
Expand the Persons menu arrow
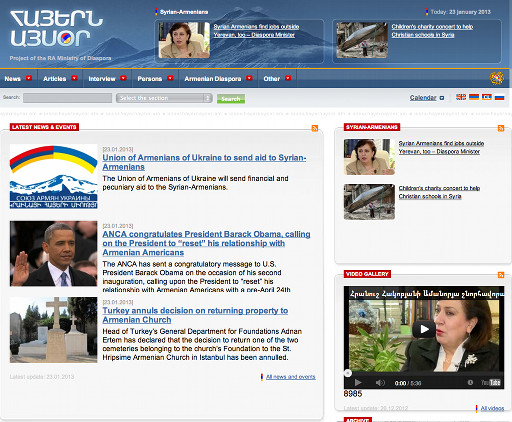[170, 78]
